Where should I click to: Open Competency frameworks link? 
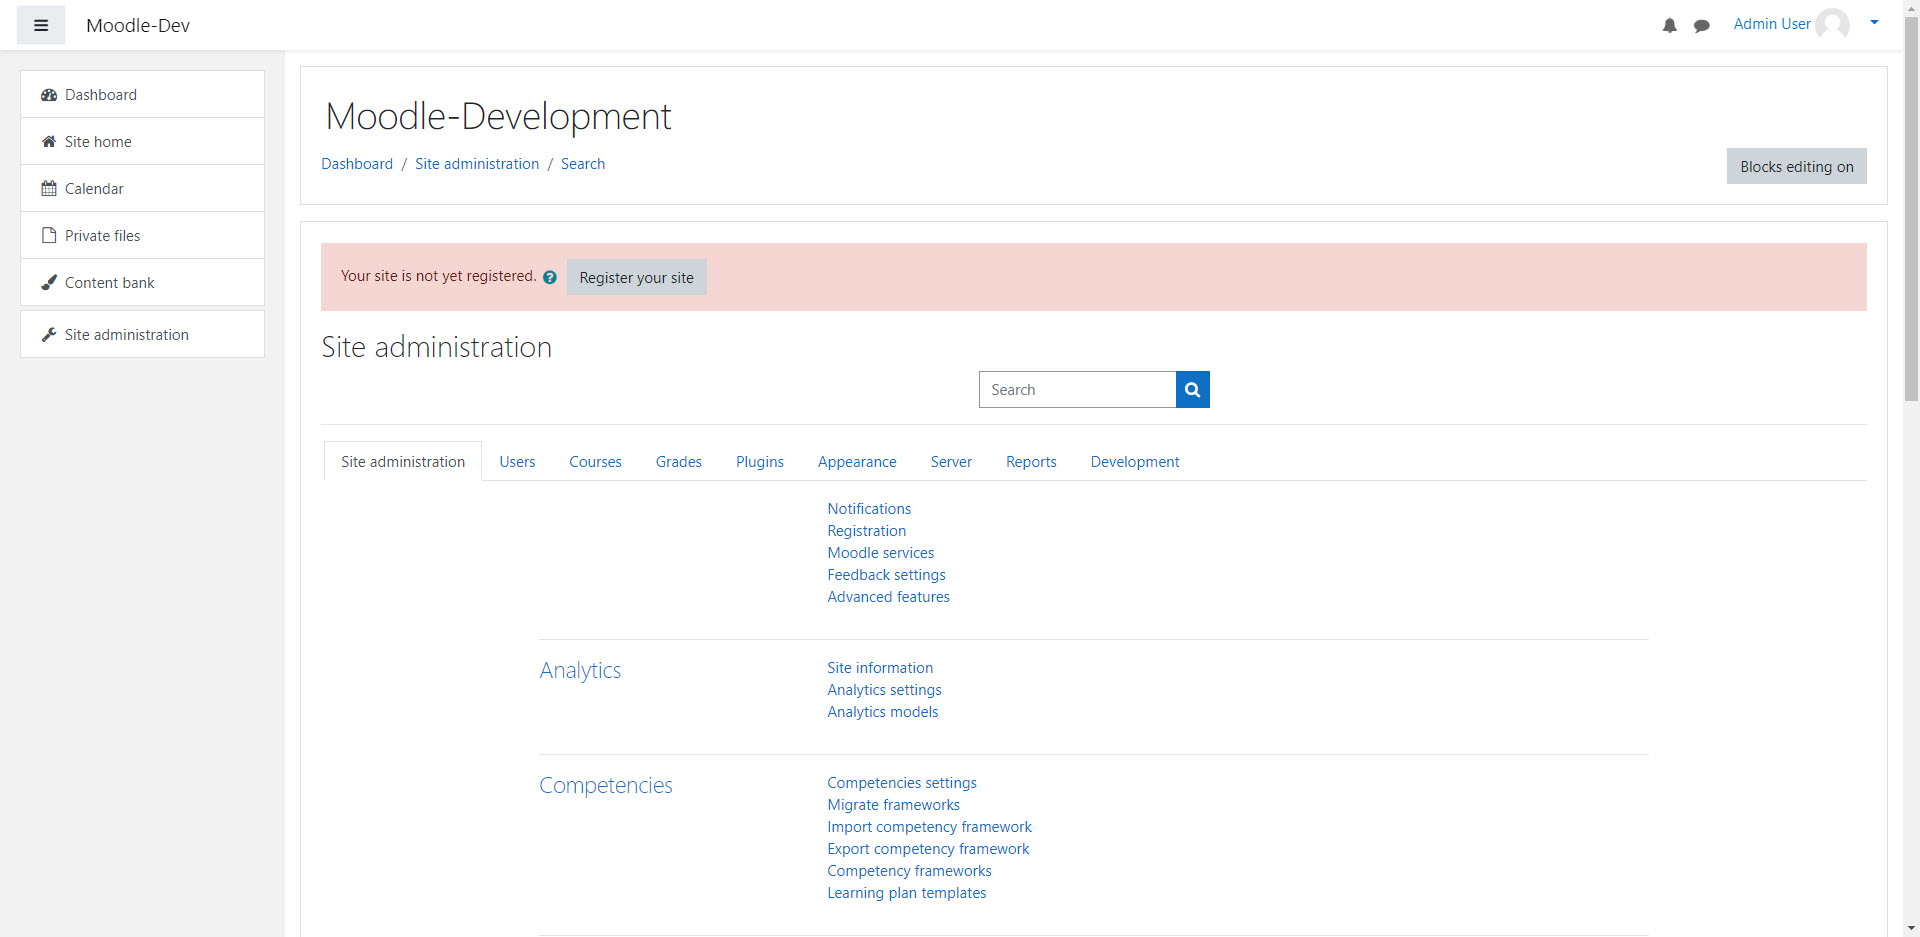(x=909, y=871)
